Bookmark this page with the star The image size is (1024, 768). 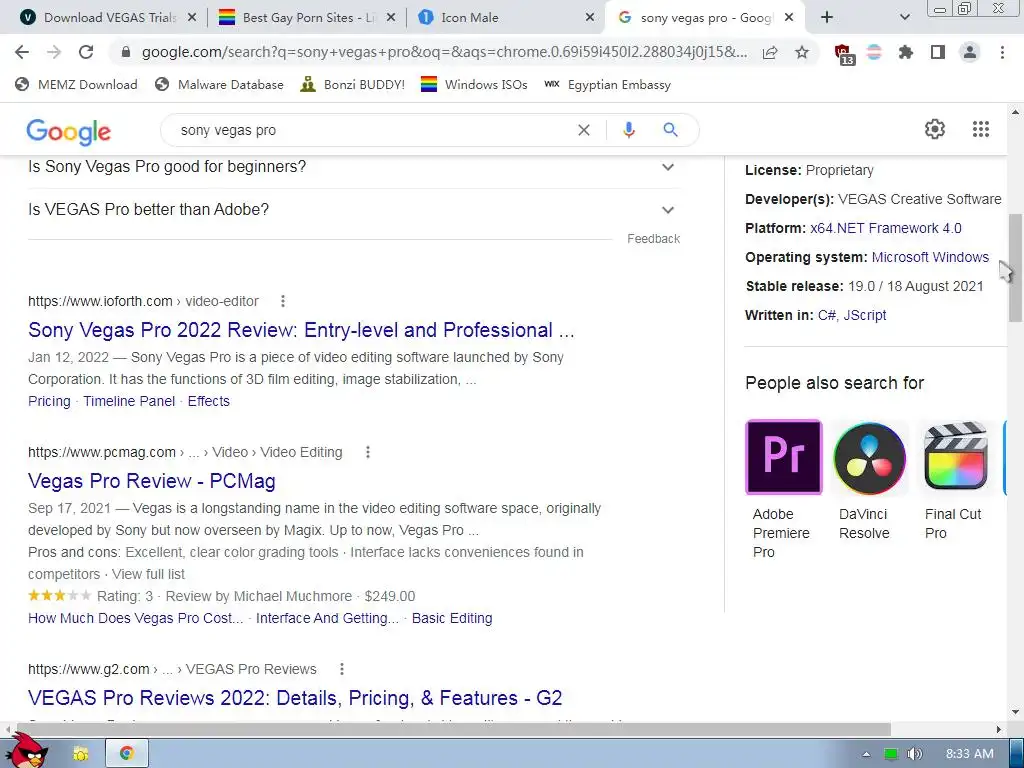tap(802, 52)
